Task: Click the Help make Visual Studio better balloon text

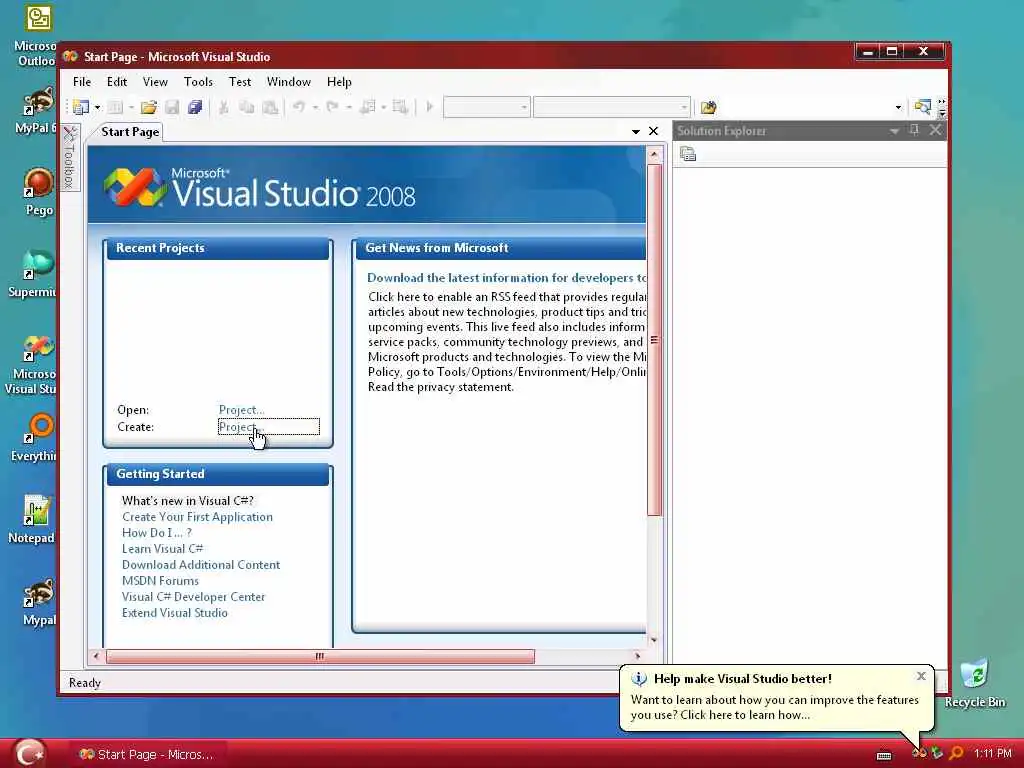Action: click(x=775, y=707)
